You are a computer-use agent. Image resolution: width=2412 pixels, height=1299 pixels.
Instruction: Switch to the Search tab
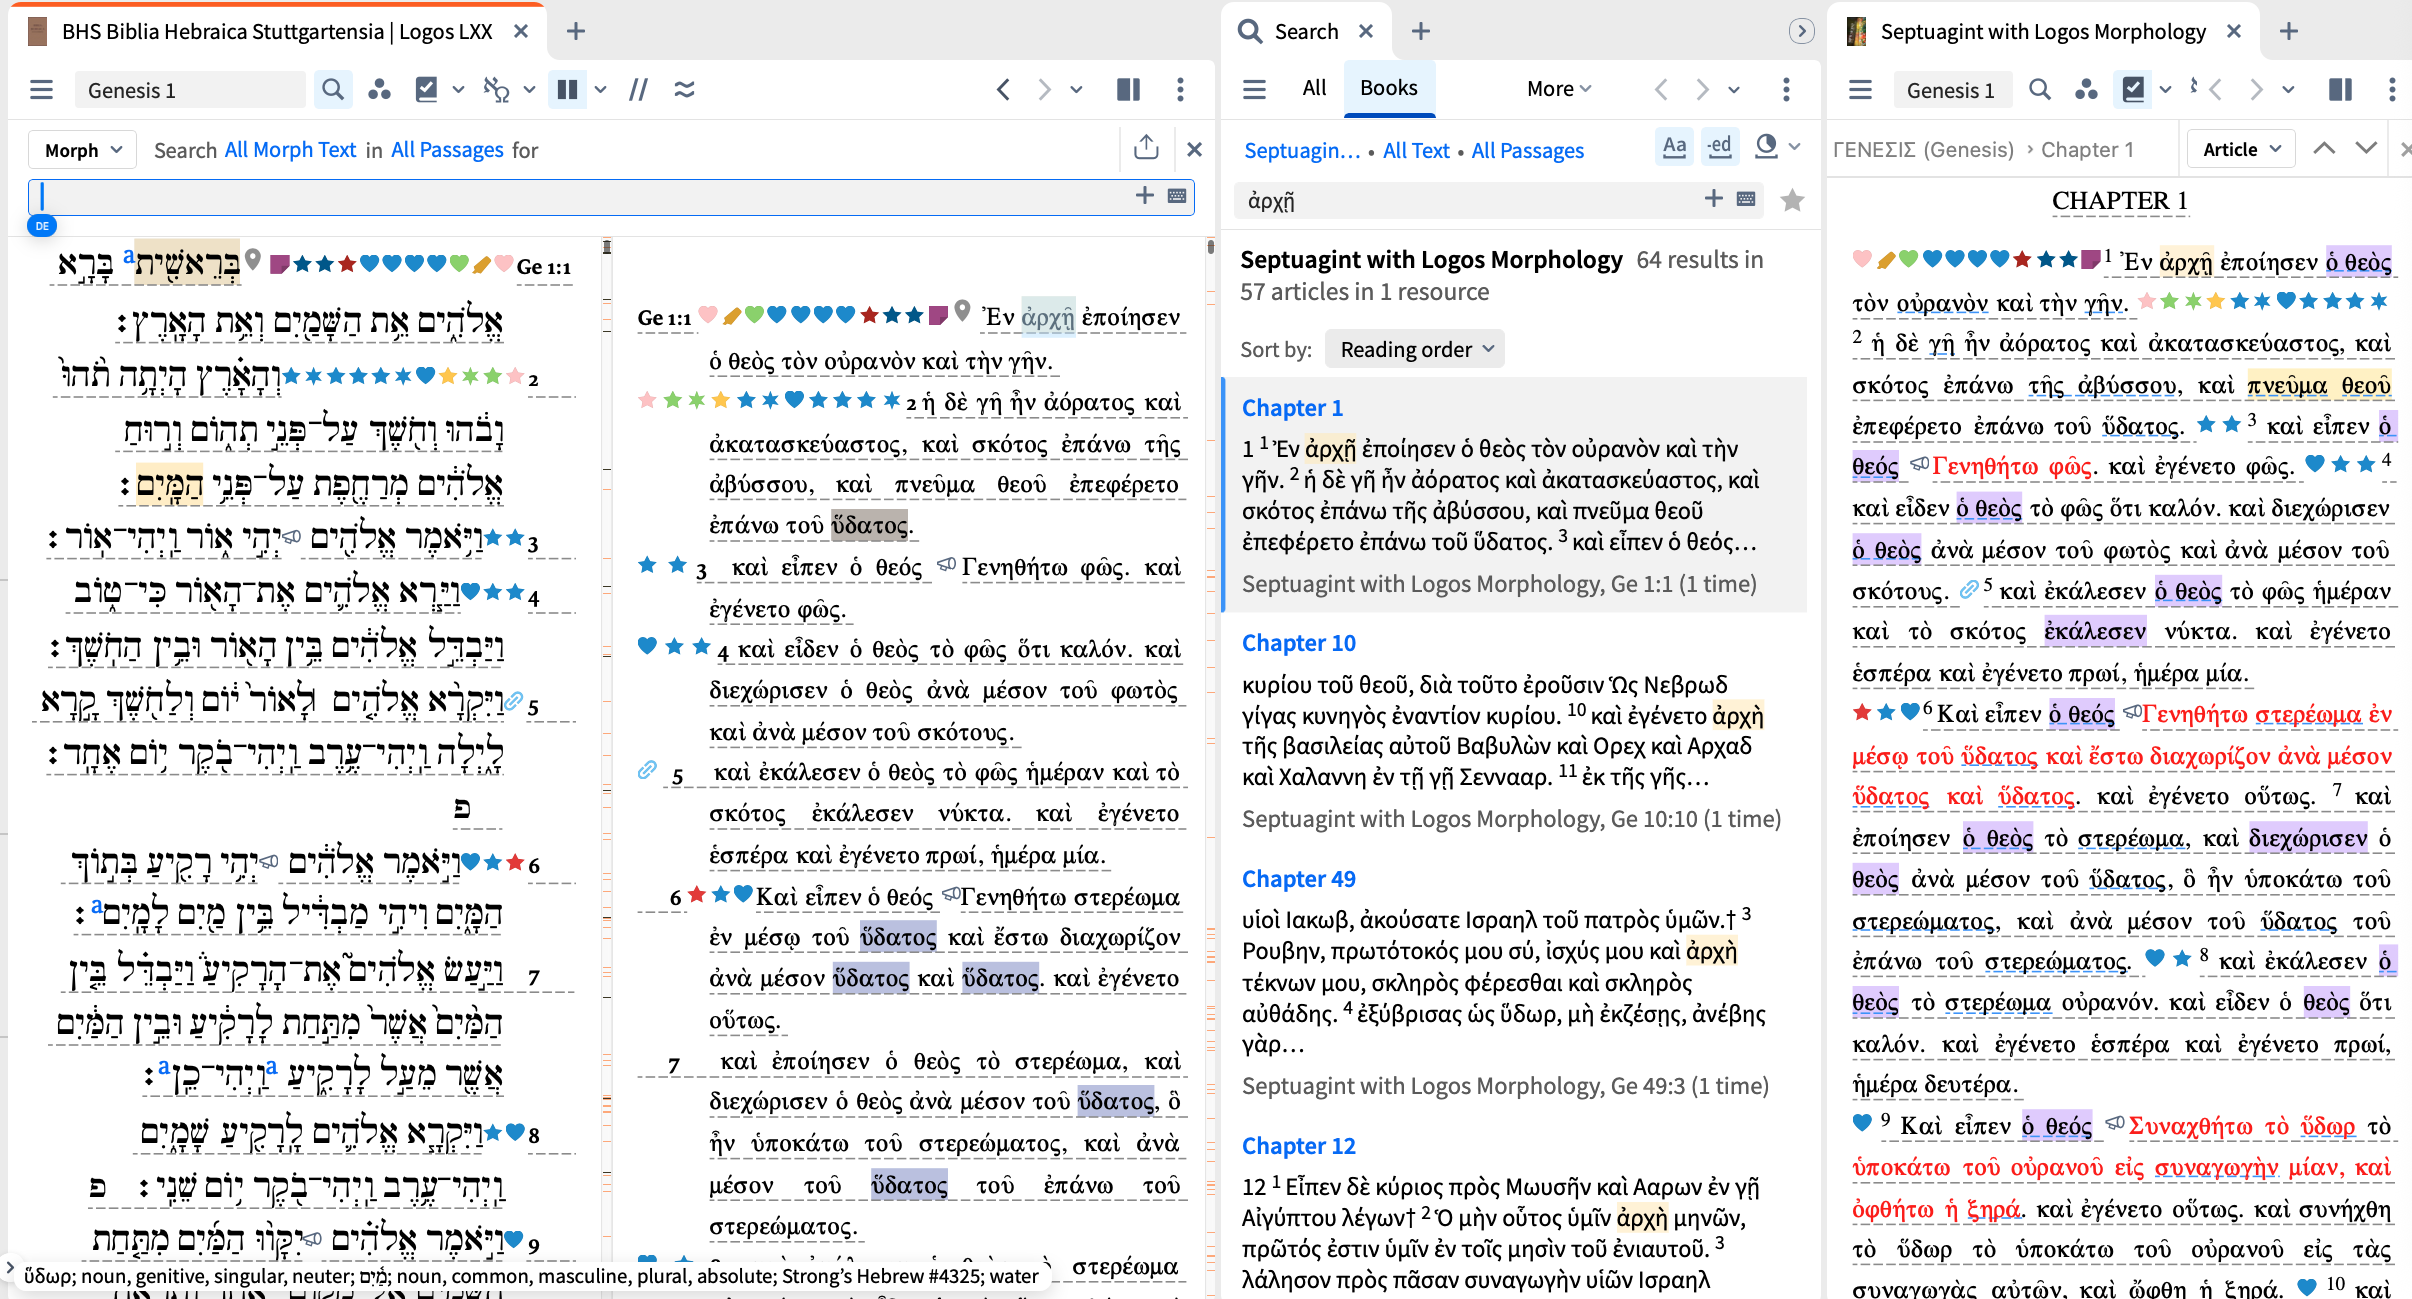(x=1306, y=32)
